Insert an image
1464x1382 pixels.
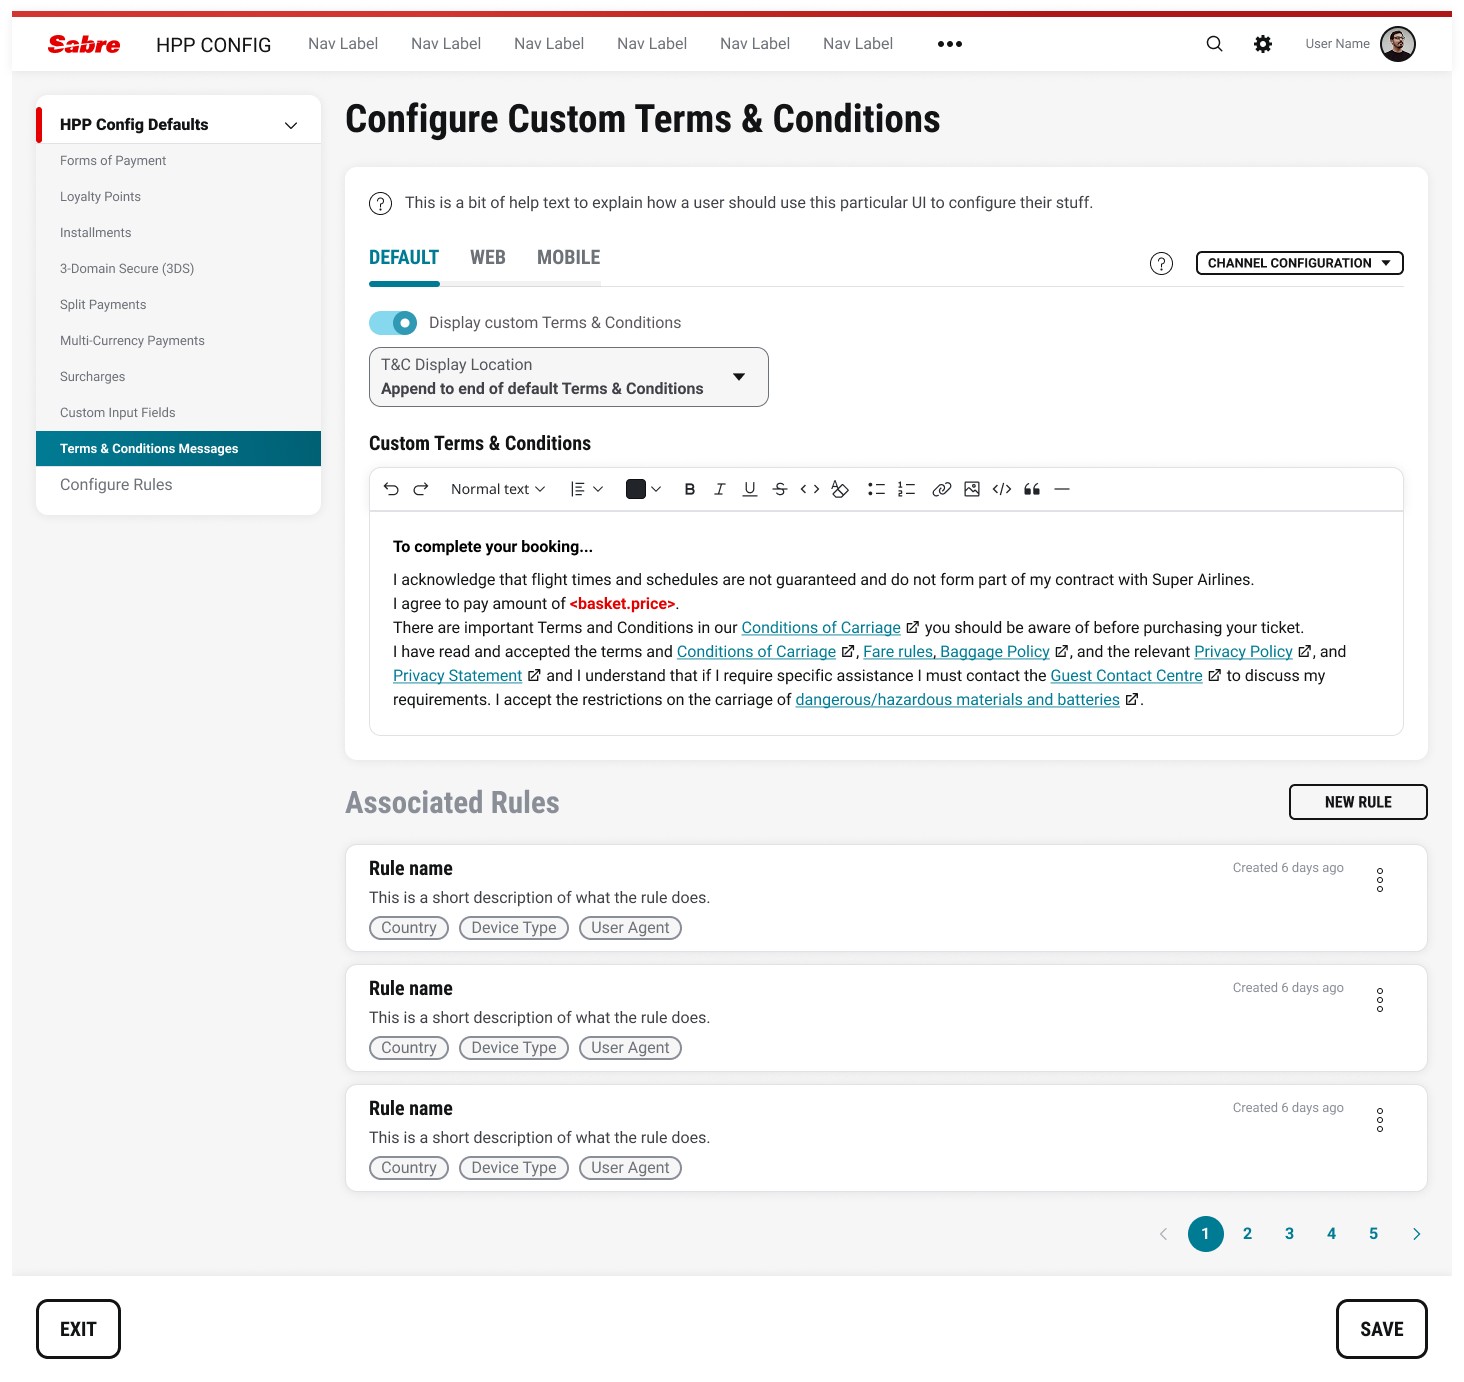pos(972,489)
